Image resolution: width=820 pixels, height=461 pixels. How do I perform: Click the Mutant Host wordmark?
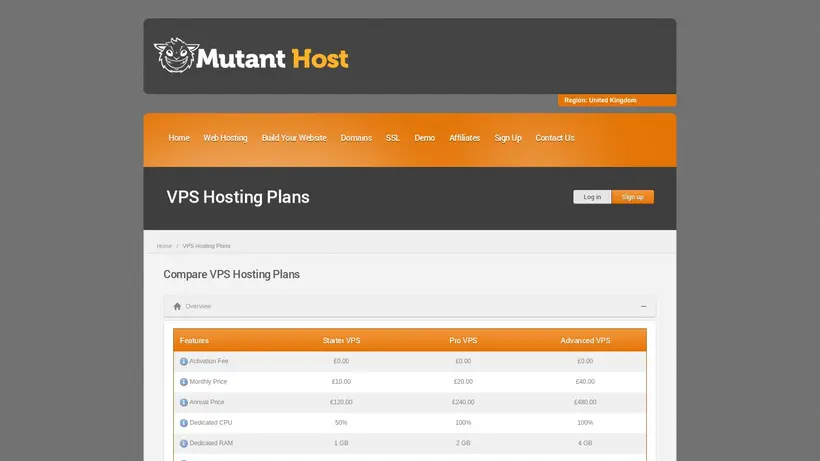click(272, 59)
